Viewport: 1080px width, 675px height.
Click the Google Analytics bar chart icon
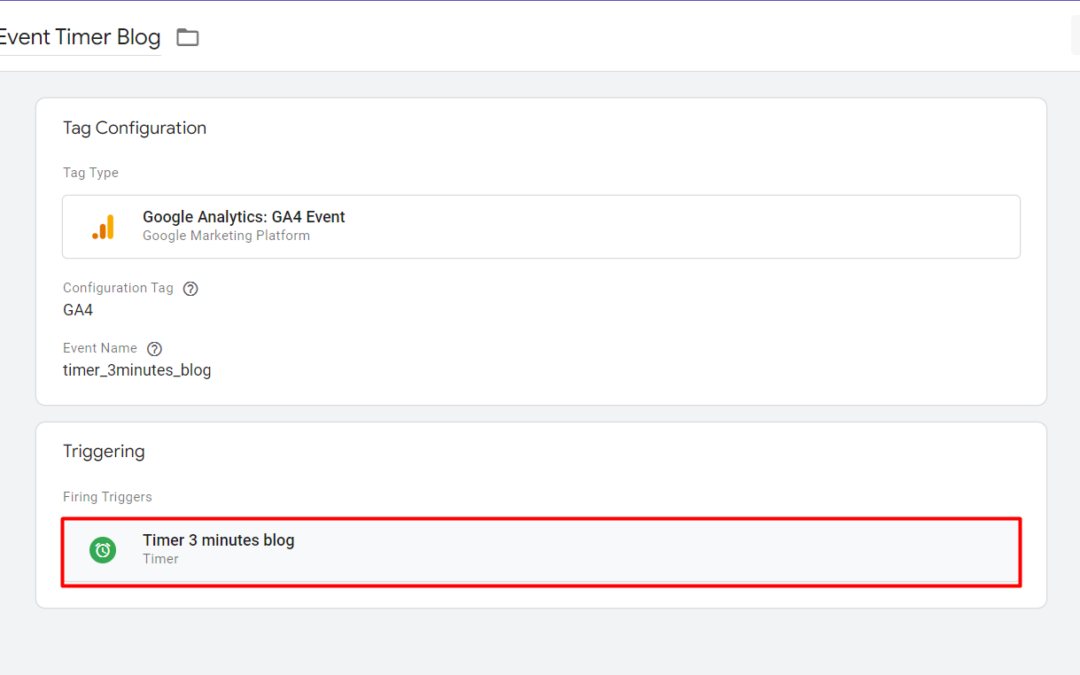click(103, 227)
